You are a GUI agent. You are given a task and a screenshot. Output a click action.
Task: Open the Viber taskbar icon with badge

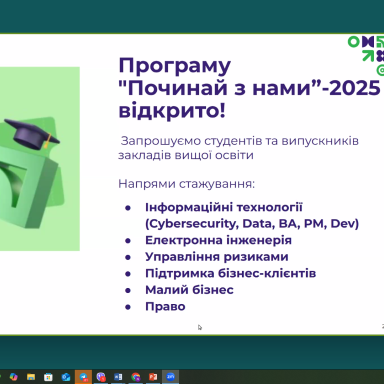point(101,377)
